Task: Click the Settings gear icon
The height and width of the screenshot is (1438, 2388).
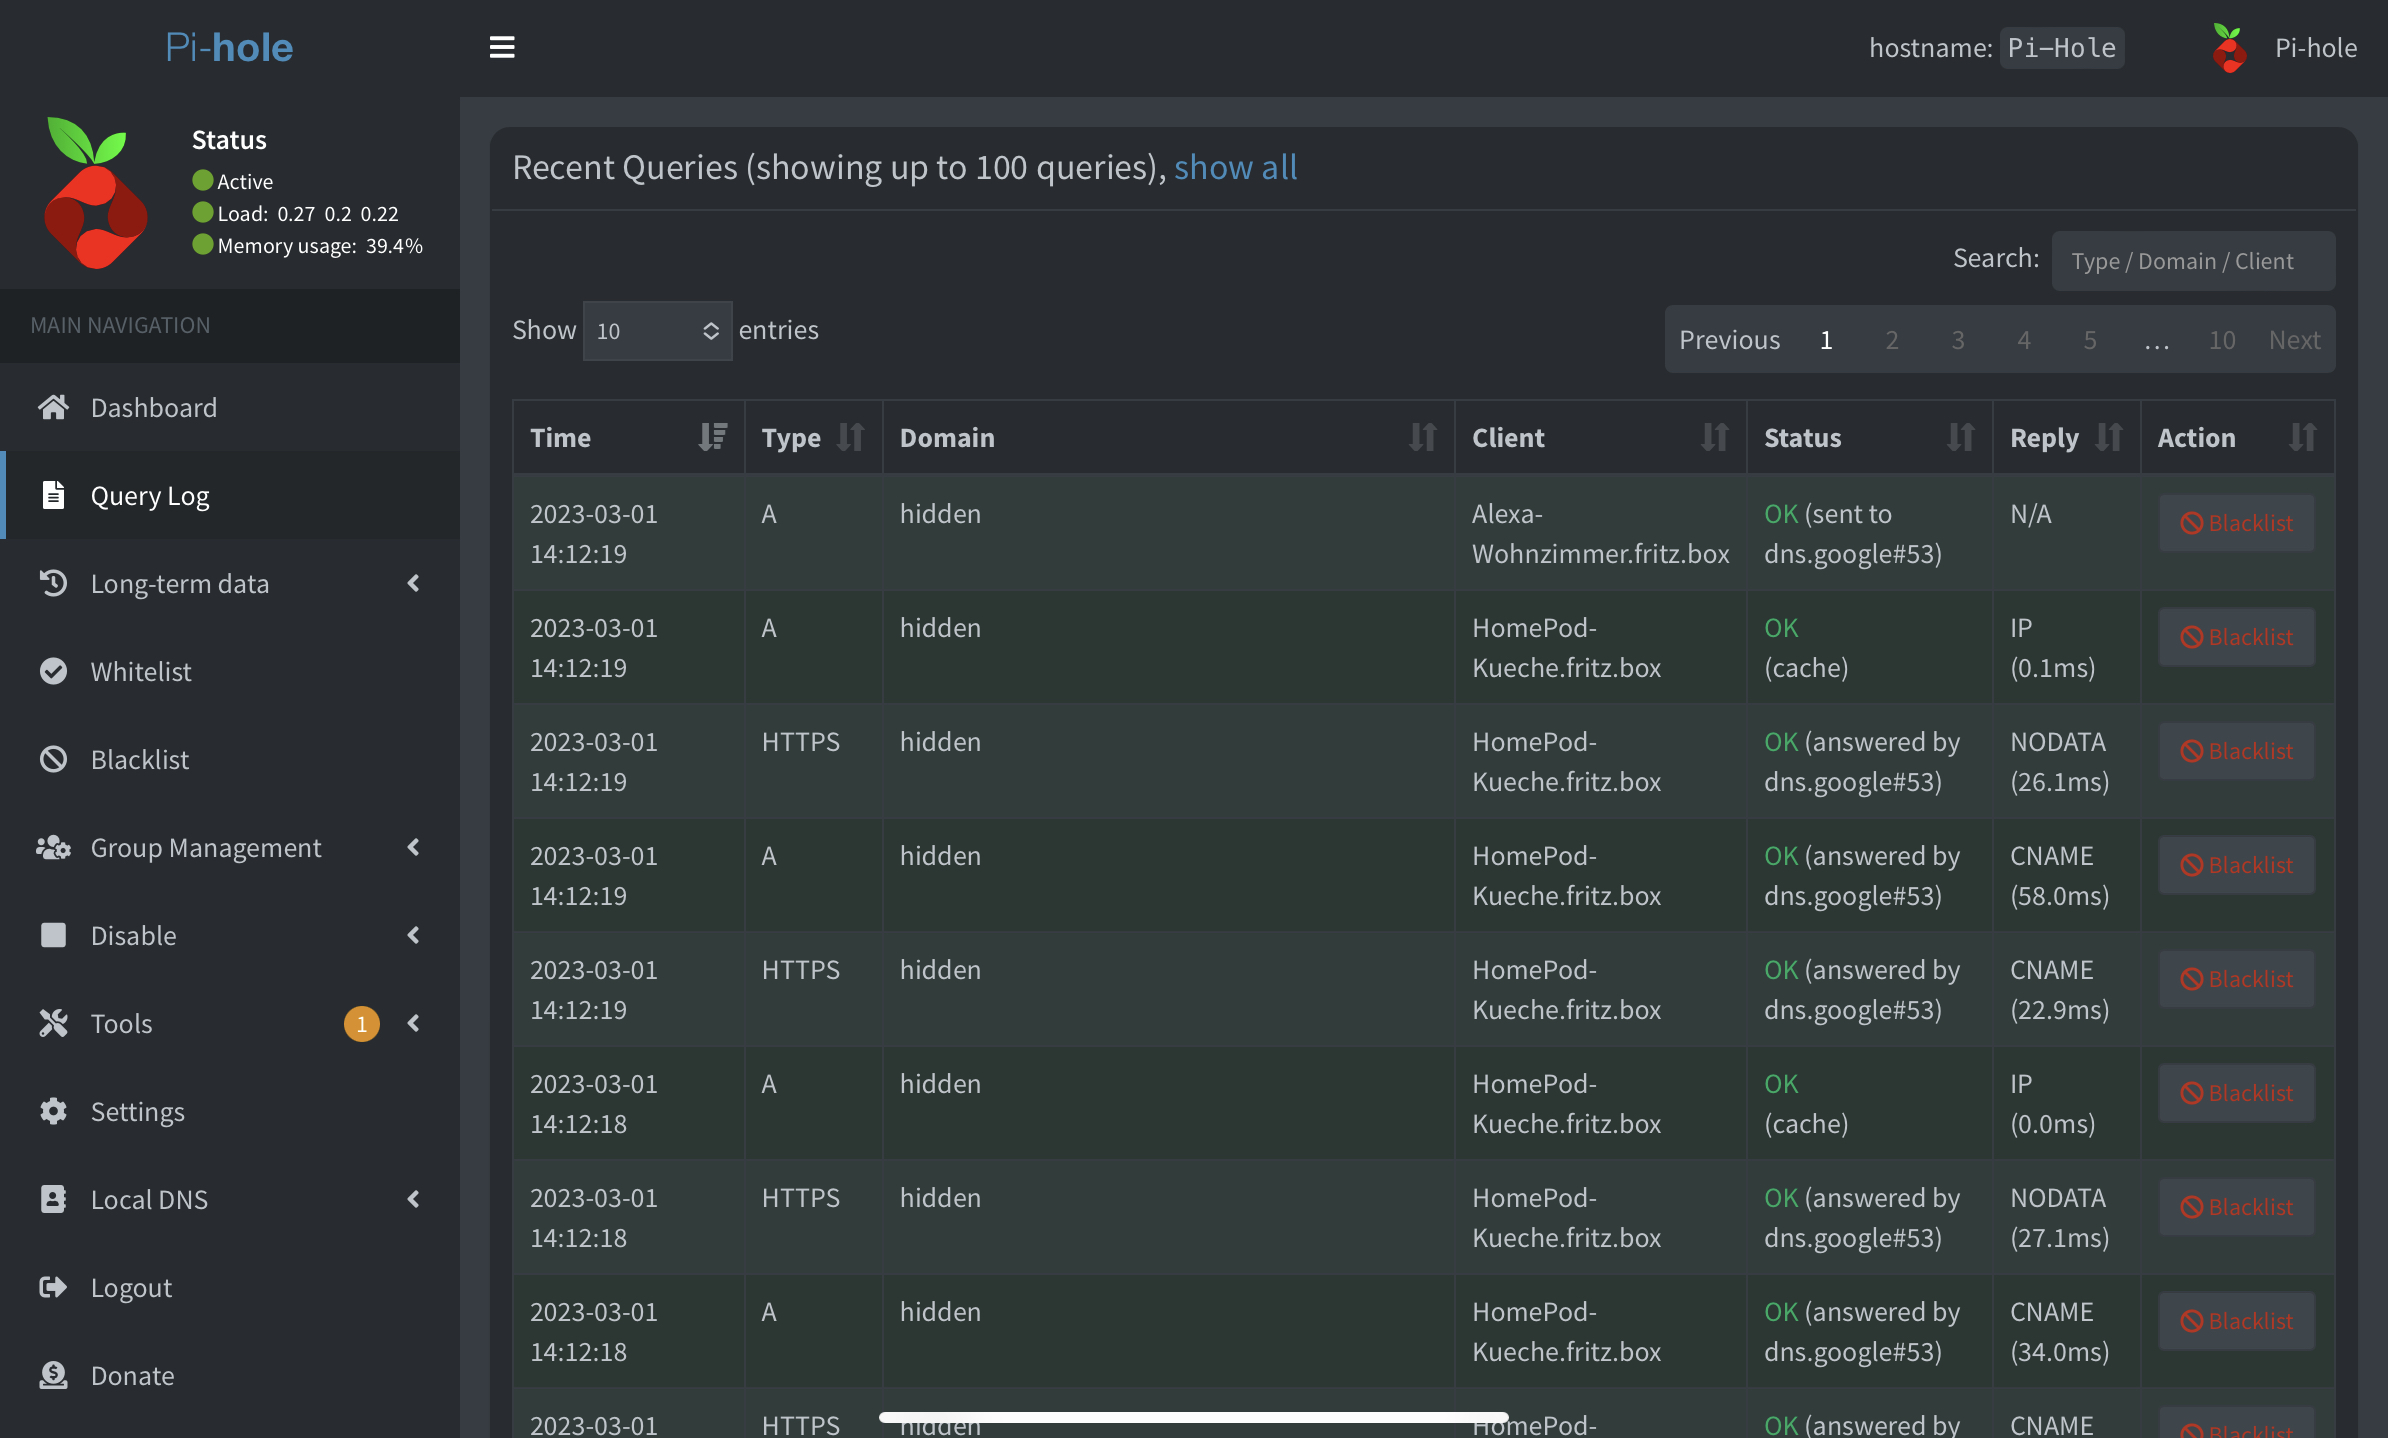Action: 53,1111
